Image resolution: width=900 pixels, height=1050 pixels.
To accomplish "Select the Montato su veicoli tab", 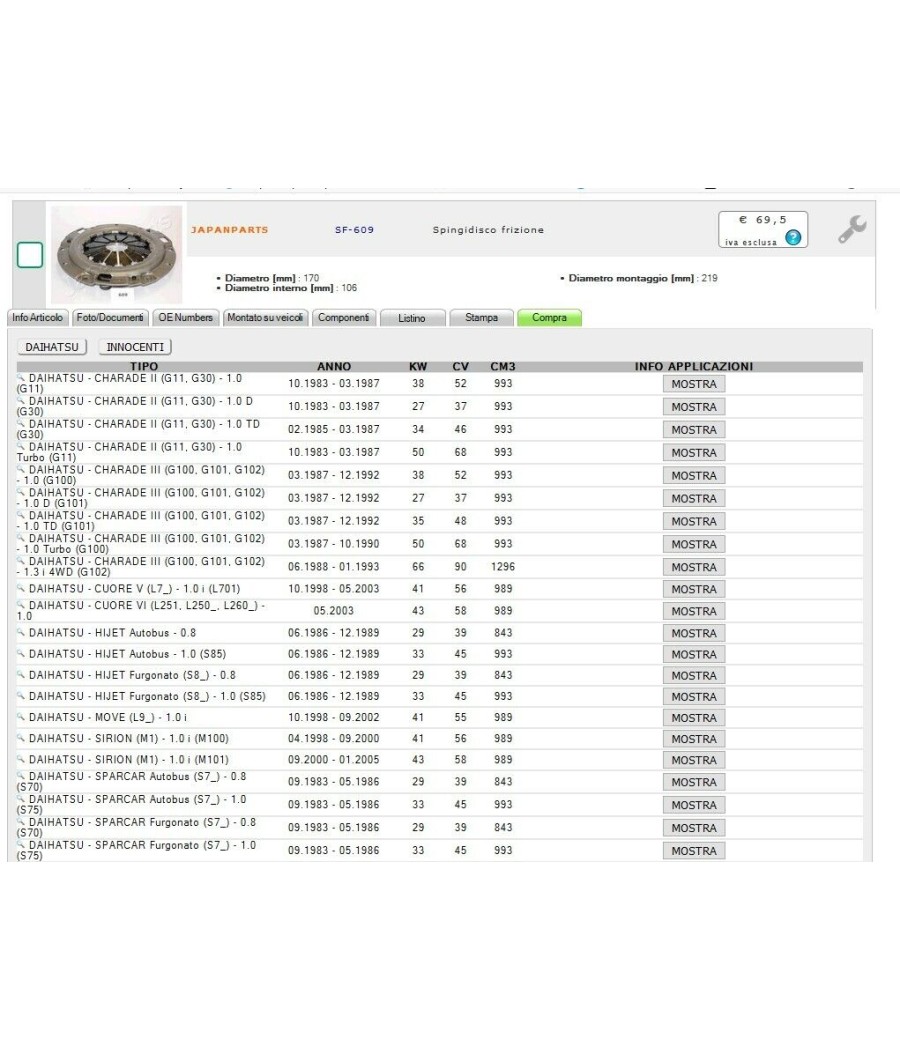I will (265, 317).
